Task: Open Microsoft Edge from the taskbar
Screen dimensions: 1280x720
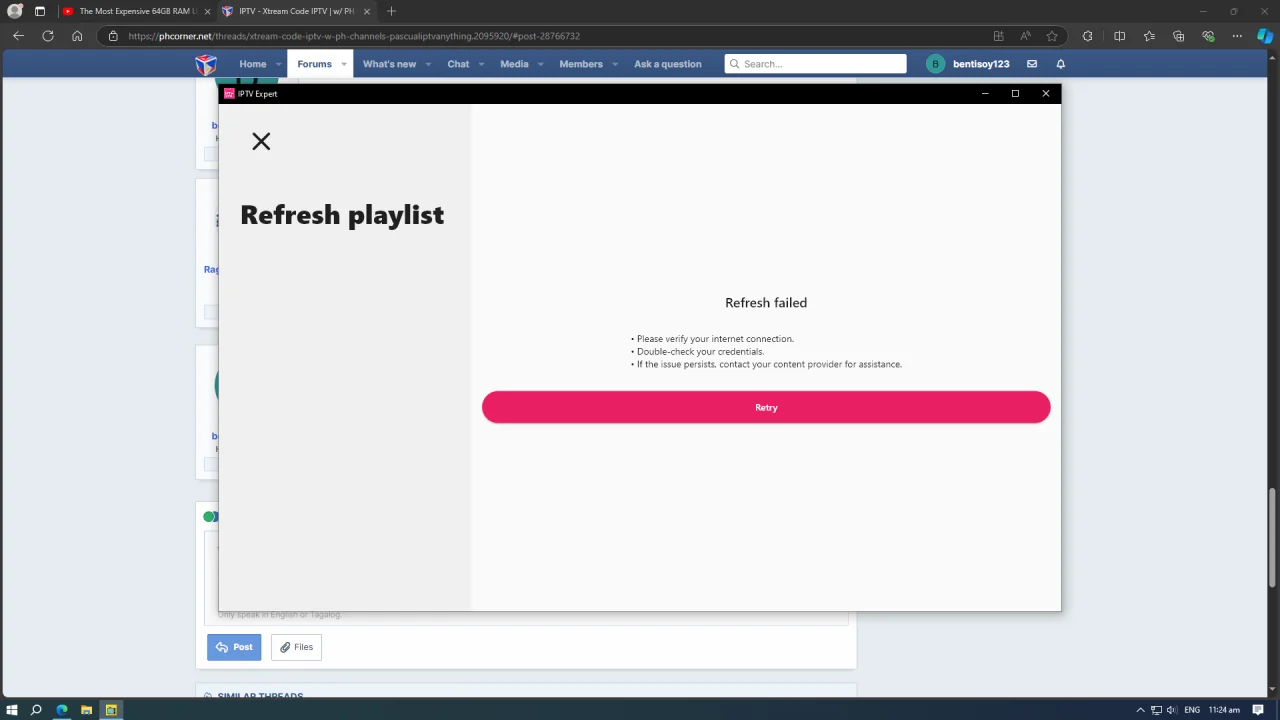Action: pyautogui.click(x=61, y=710)
